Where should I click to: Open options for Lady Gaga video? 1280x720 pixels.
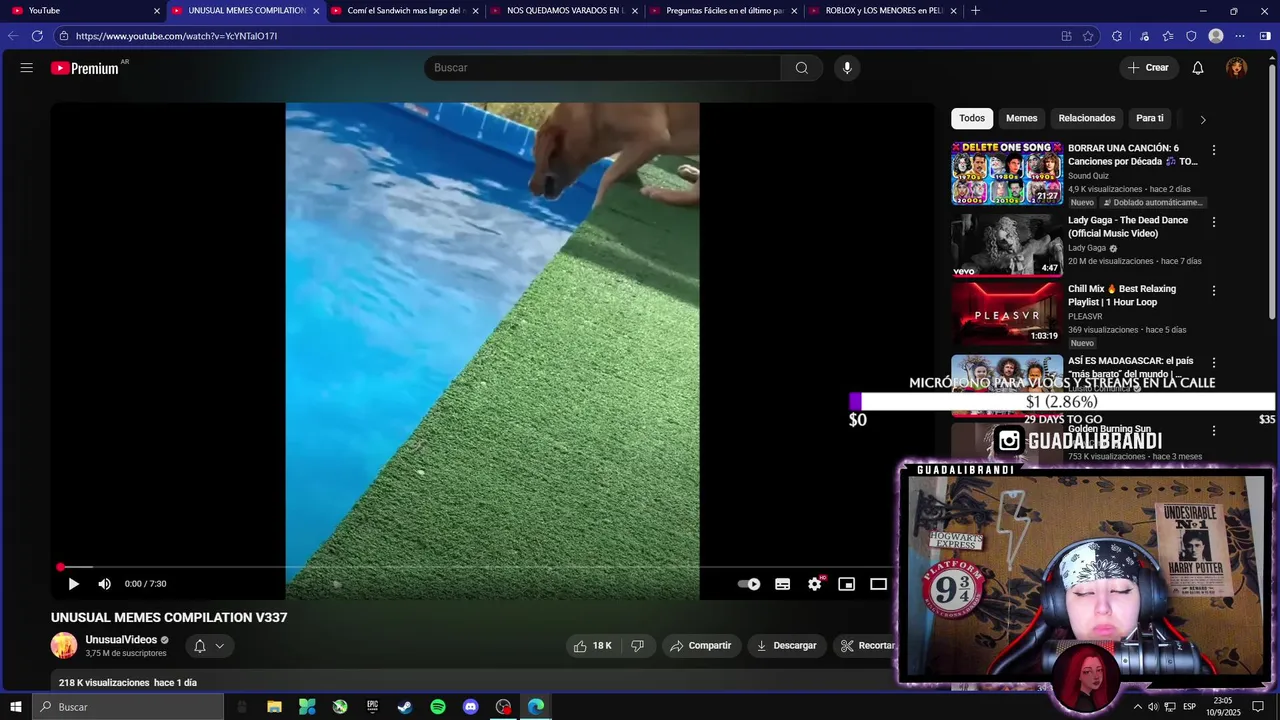click(x=1214, y=222)
